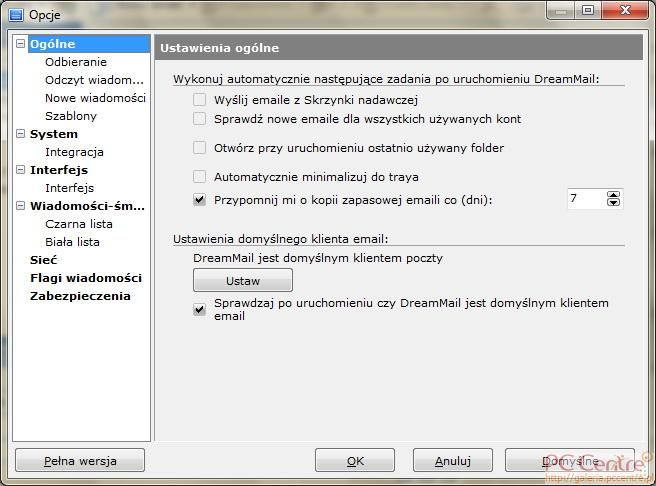Image resolution: width=656 pixels, height=486 pixels.
Task: Select 'Wiadomości-śm...' category
Action: [x=87, y=206]
